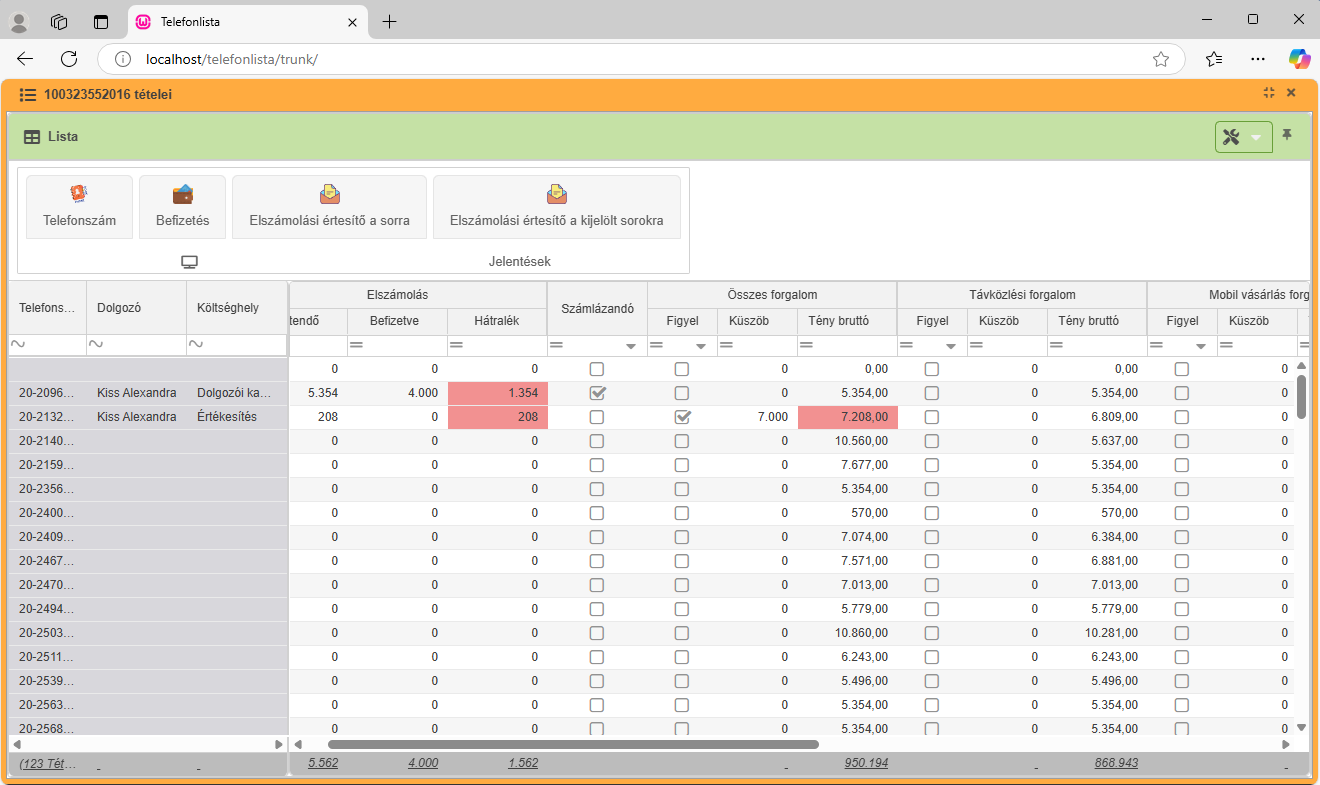Uncheck Számlázandó for the 20-2096 row
Viewport: 1320px width, 785px height.
tap(597, 393)
